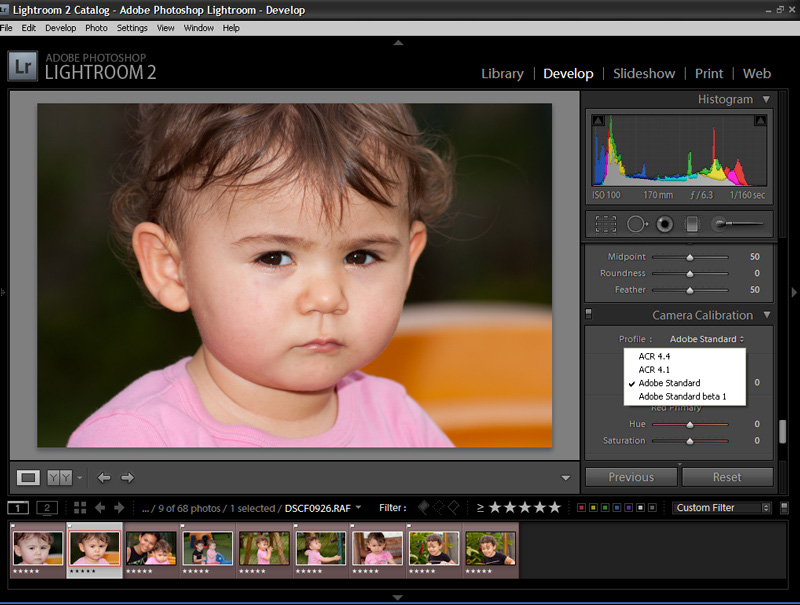Collapse the Camera Calibration panel
This screenshot has width=800, height=605.
tap(766, 315)
